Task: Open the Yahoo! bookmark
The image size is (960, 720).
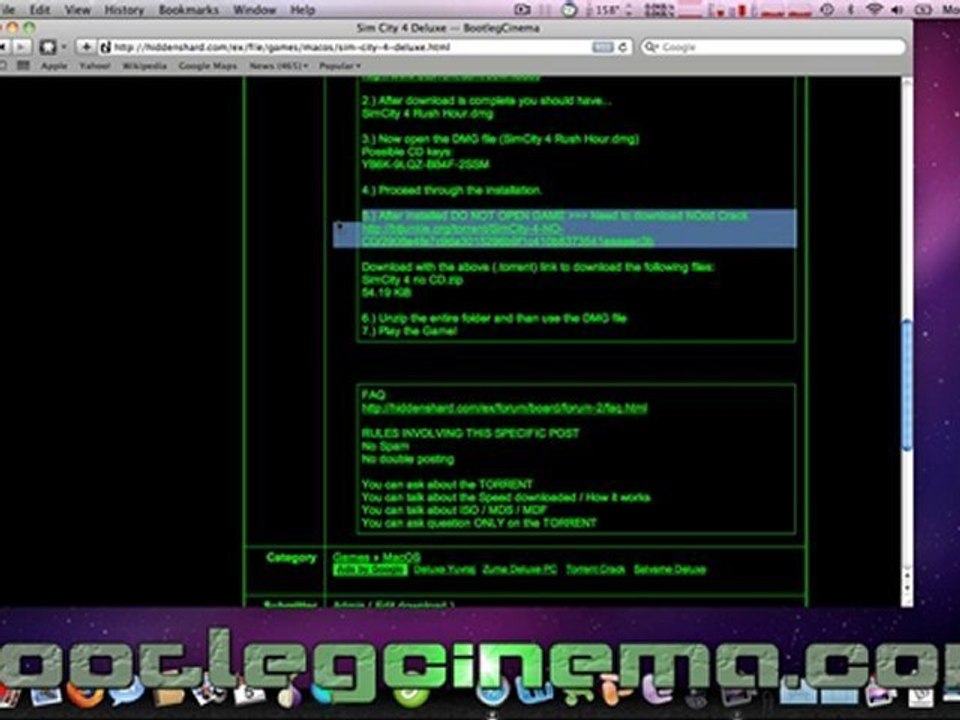Action: (94, 66)
